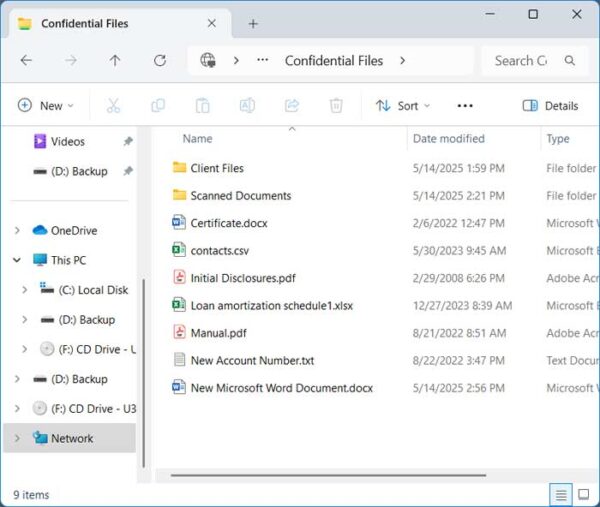
Task: Expand (D:) Backup under This PC
Action: [25, 320]
